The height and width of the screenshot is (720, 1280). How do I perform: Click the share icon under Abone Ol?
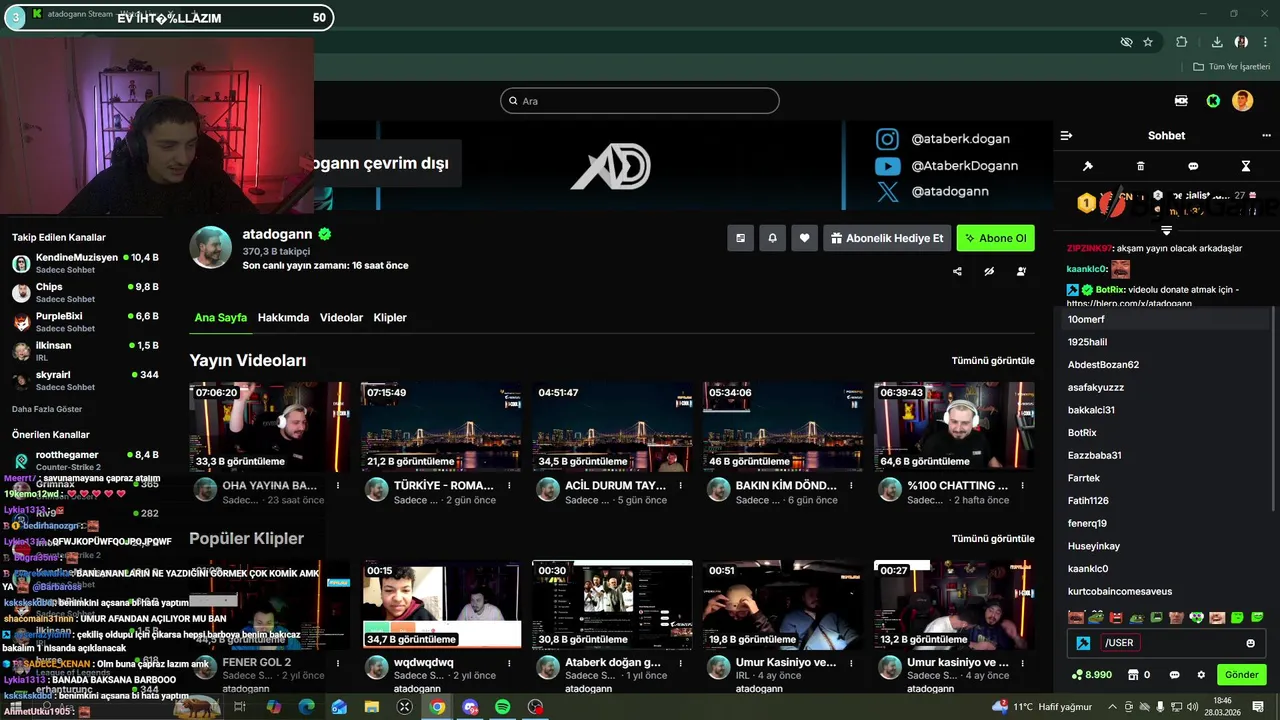[957, 271]
